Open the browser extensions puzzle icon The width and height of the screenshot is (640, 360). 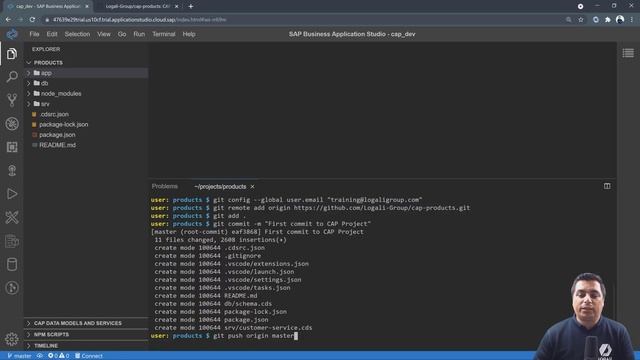pos(608,20)
